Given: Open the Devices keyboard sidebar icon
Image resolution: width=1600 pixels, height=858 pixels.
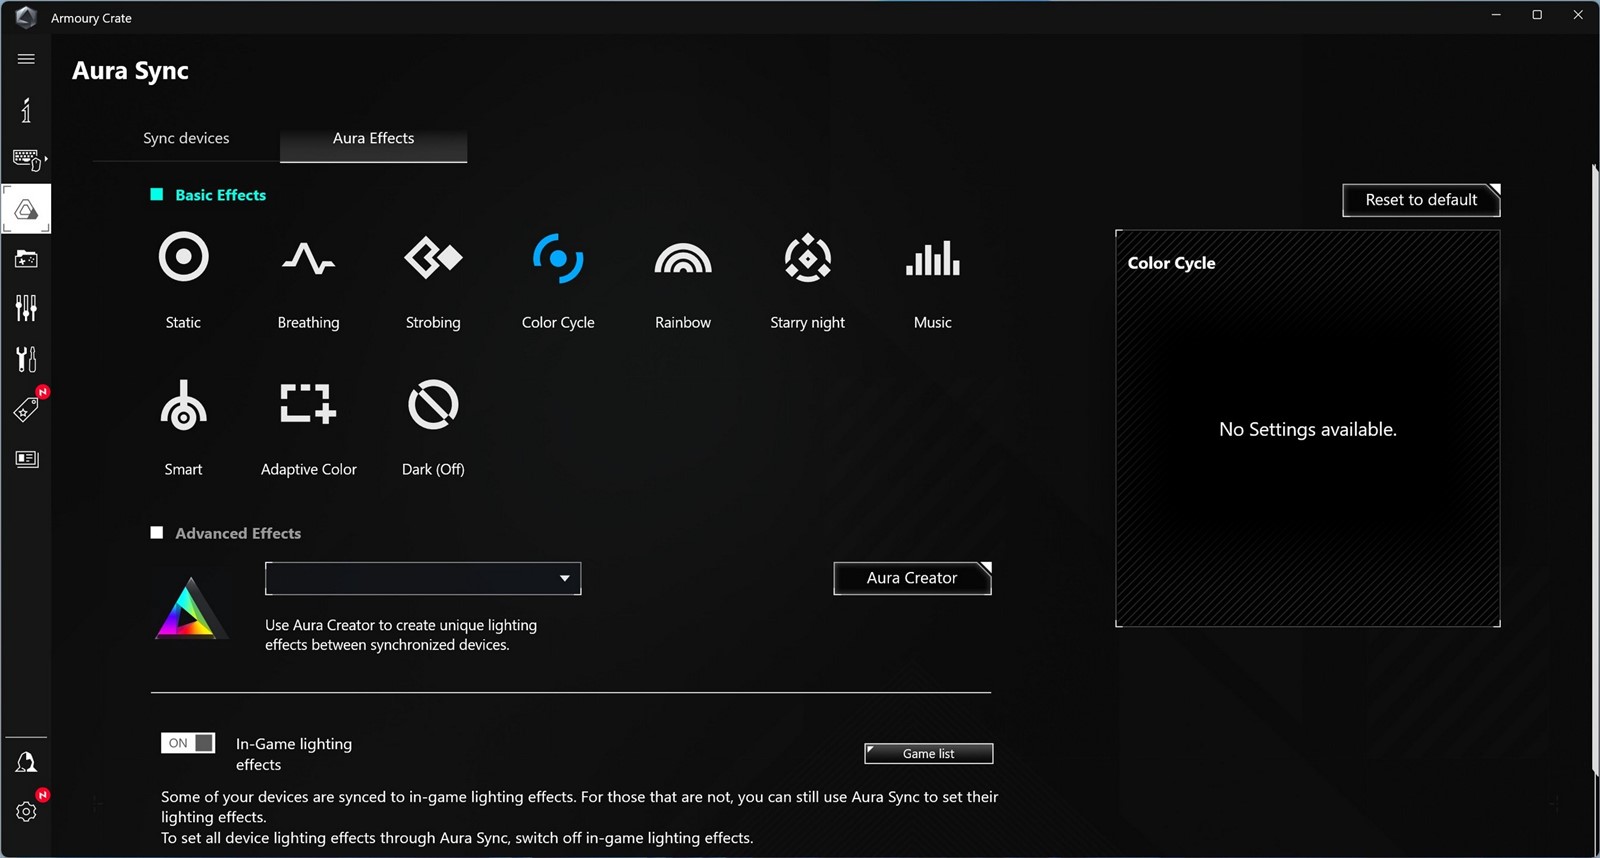Looking at the screenshot, I should tap(28, 160).
